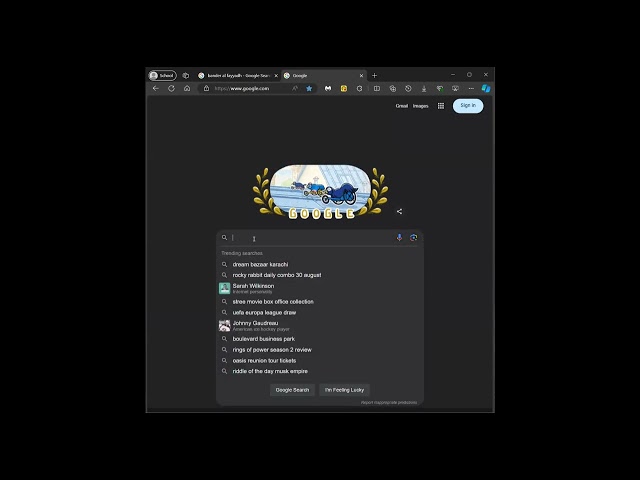Open the Malwarebytes extension icon
Image resolution: width=640 pixels, height=480 pixels.
pyautogui.click(x=328, y=89)
